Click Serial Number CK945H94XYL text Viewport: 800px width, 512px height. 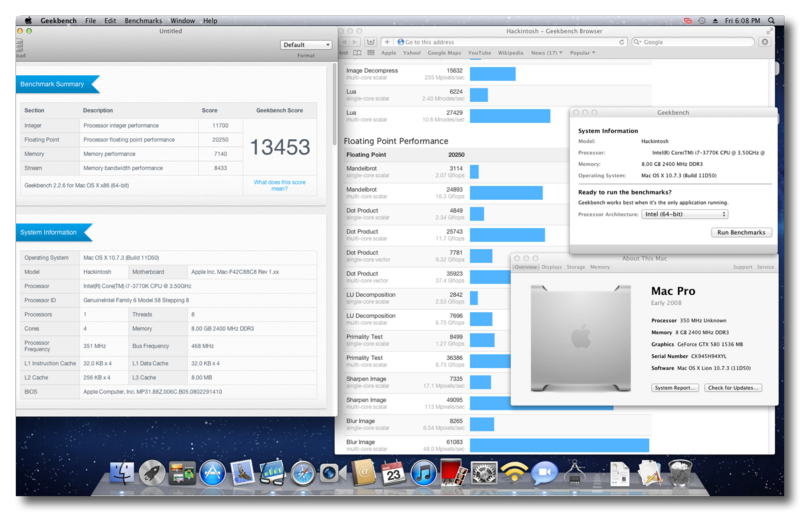(x=689, y=356)
